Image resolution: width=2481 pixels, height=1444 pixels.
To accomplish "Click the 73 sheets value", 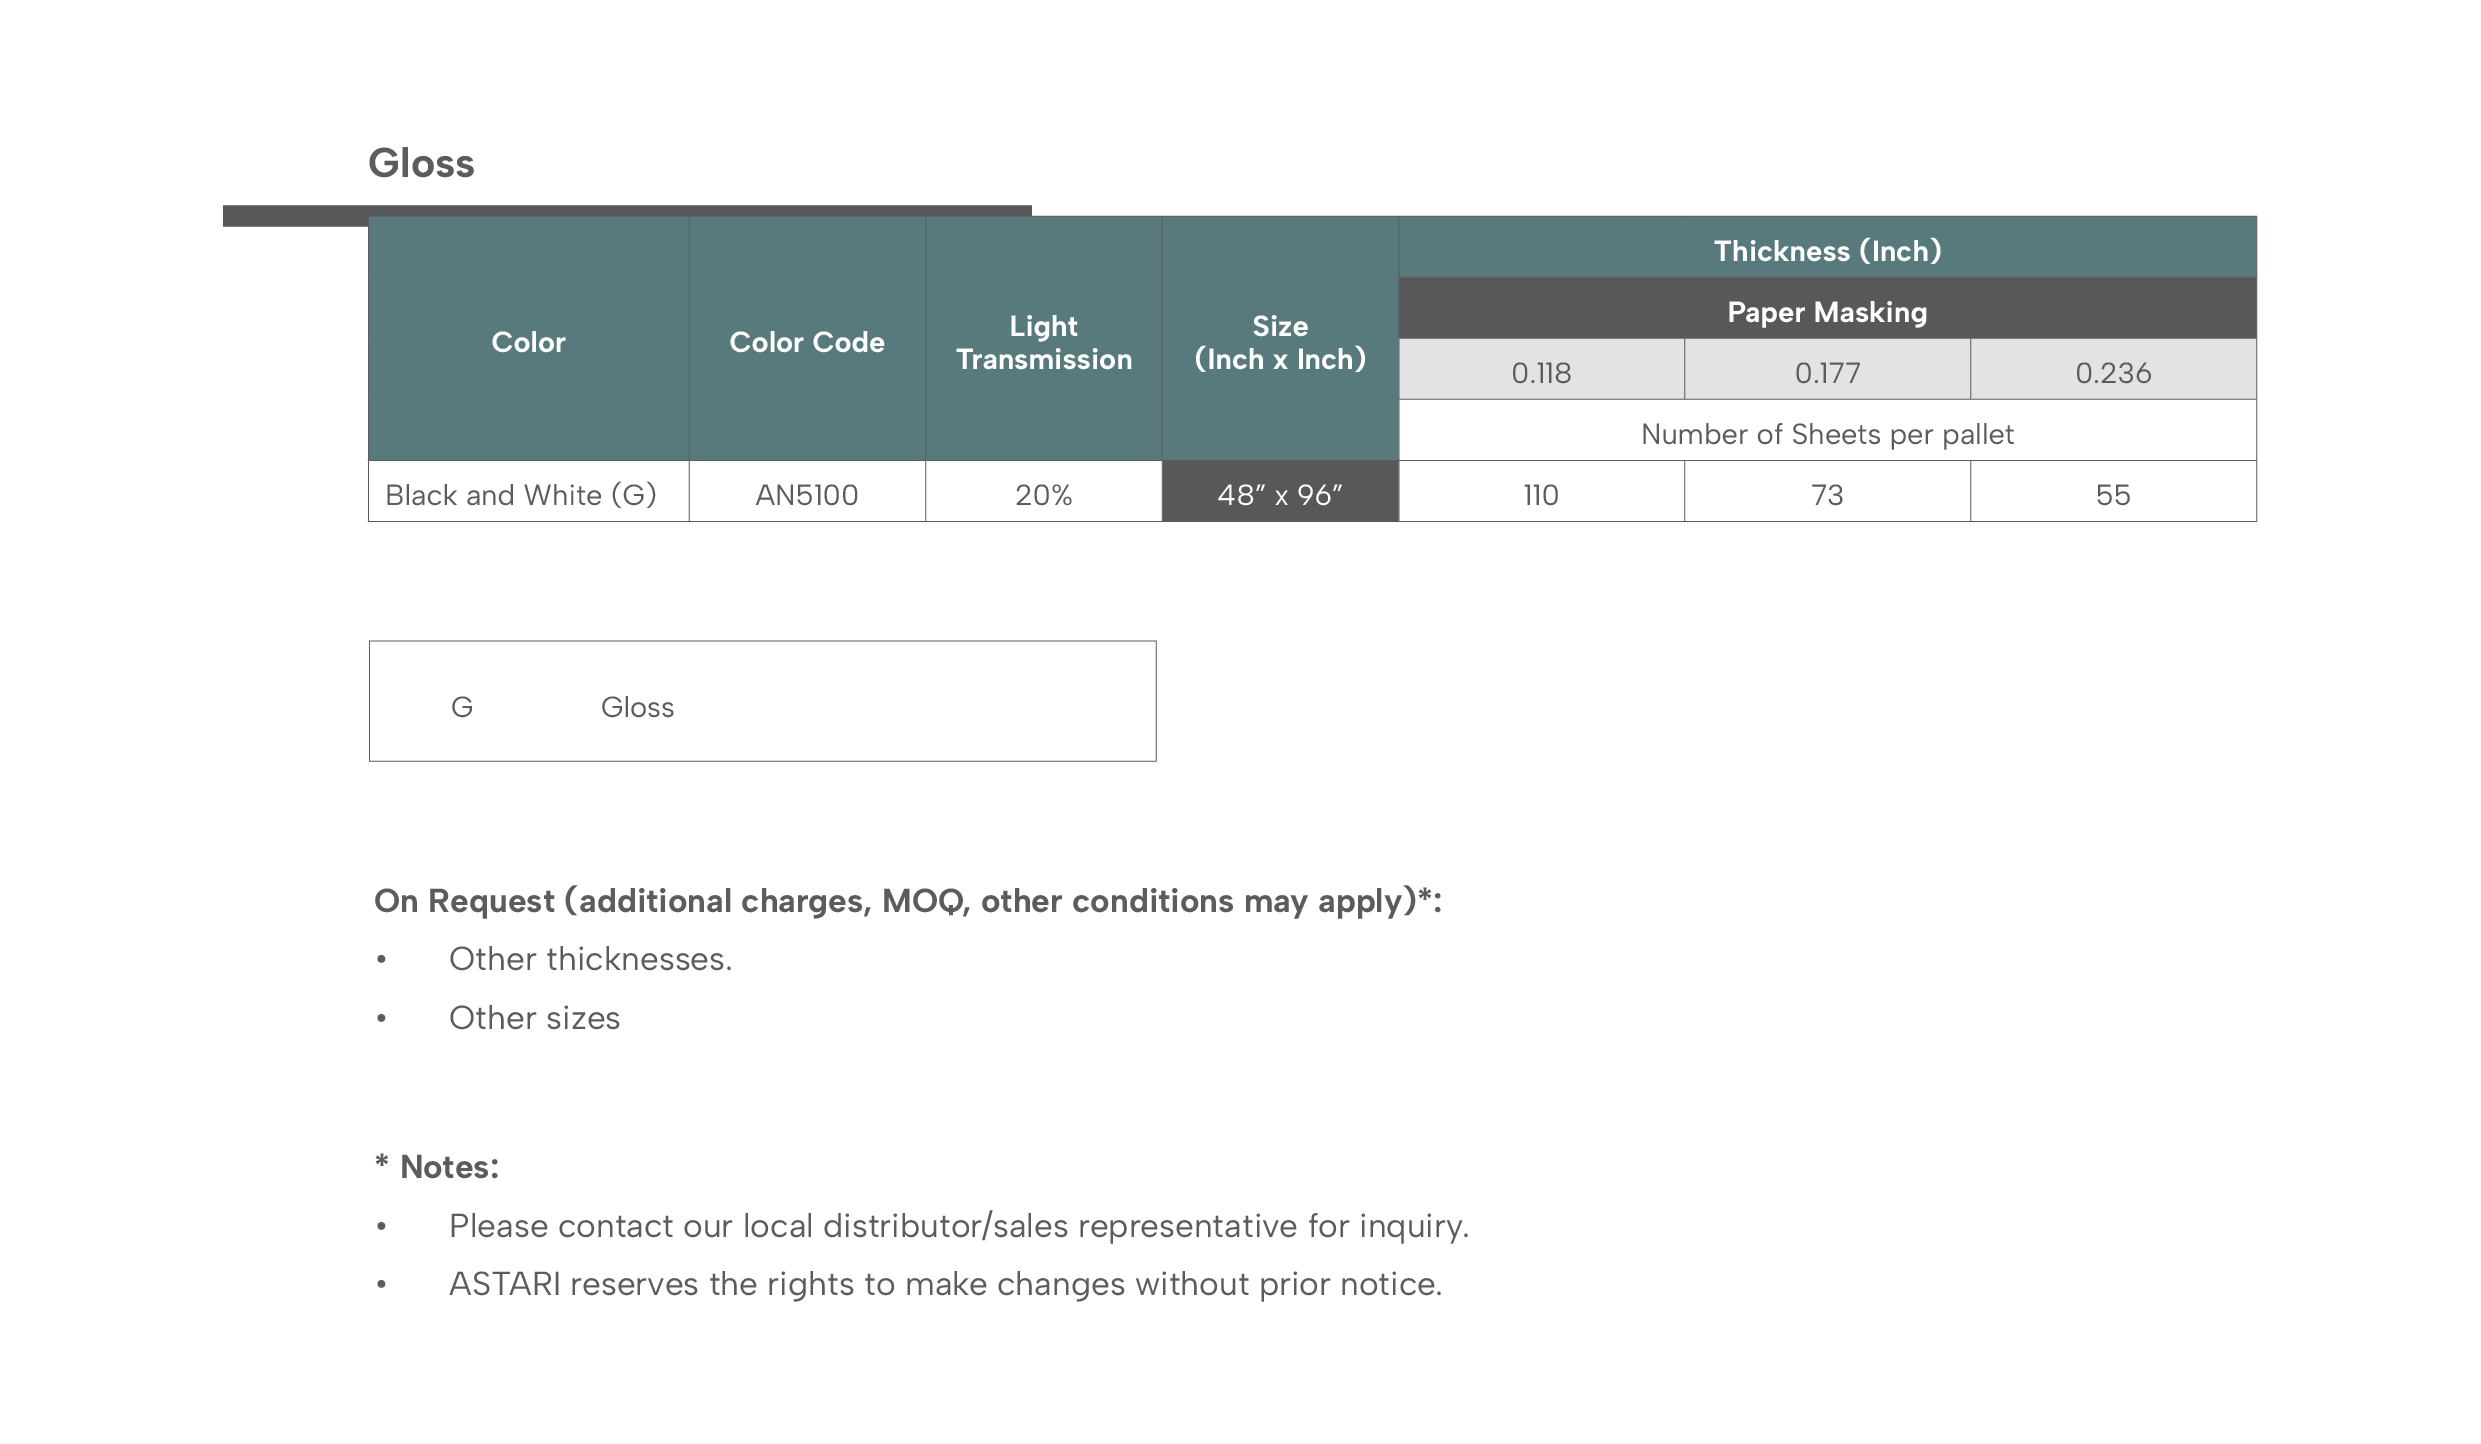I will pyautogui.click(x=1827, y=492).
